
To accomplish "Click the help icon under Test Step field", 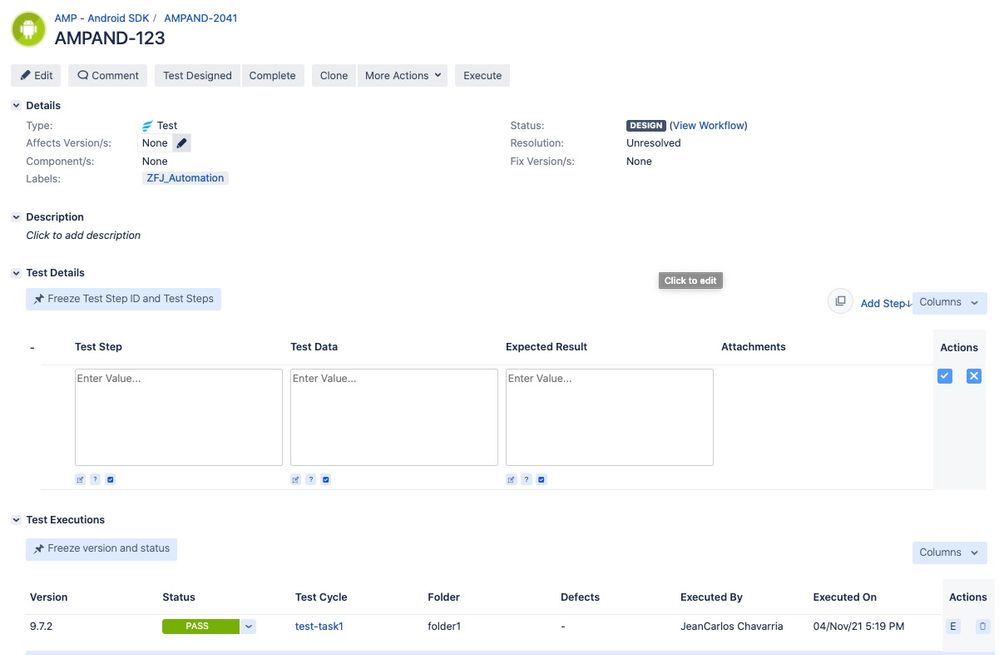I will (95, 479).
